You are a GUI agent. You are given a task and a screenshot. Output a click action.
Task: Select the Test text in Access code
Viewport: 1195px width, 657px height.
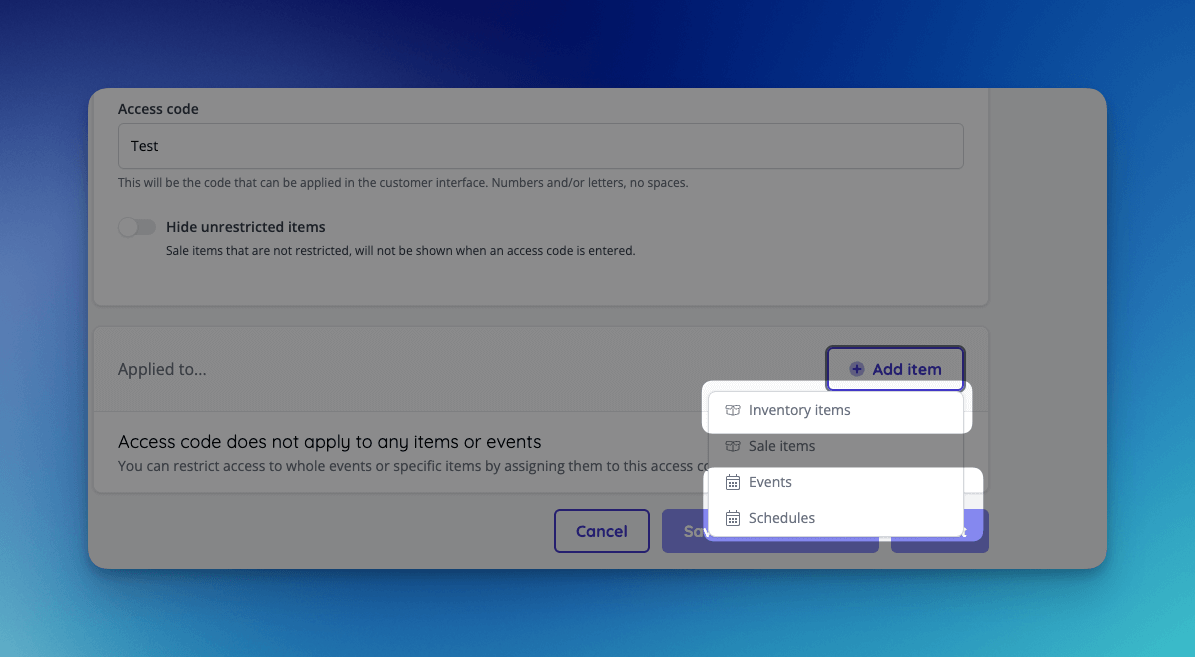click(x=144, y=146)
